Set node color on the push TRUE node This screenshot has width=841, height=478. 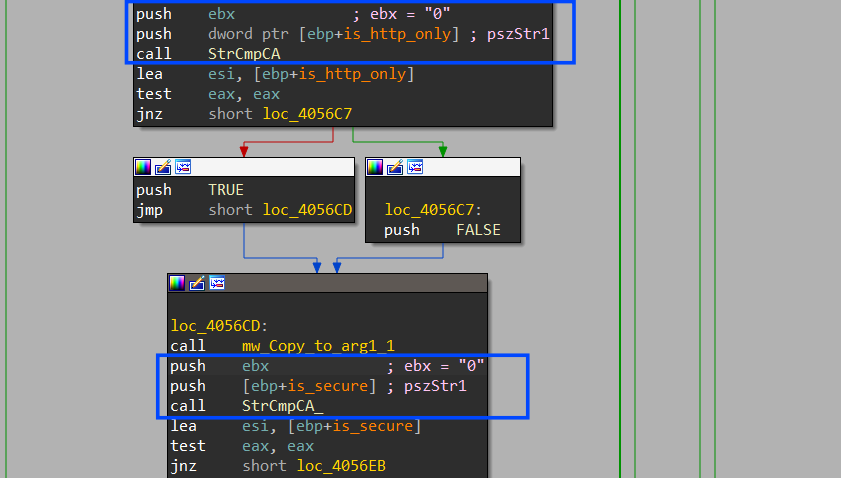pyautogui.click(x=143, y=167)
